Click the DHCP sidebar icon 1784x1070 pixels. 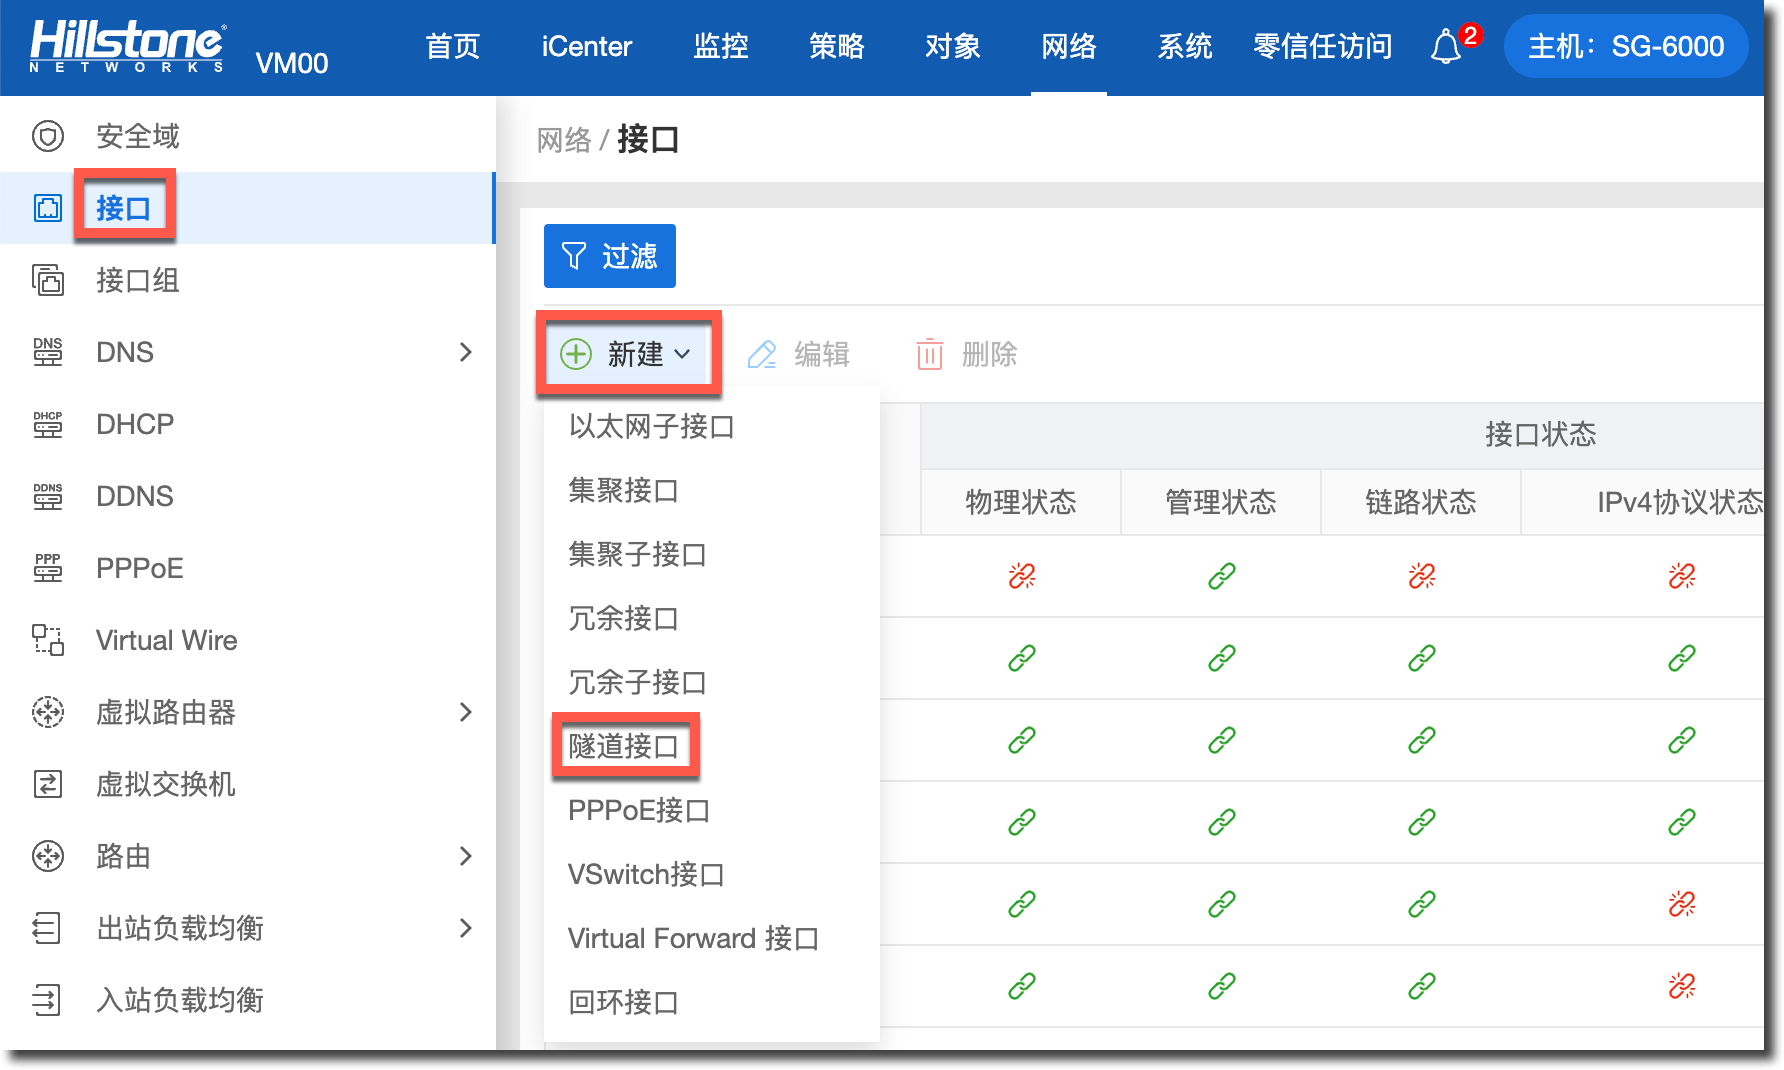click(x=48, y=424)
